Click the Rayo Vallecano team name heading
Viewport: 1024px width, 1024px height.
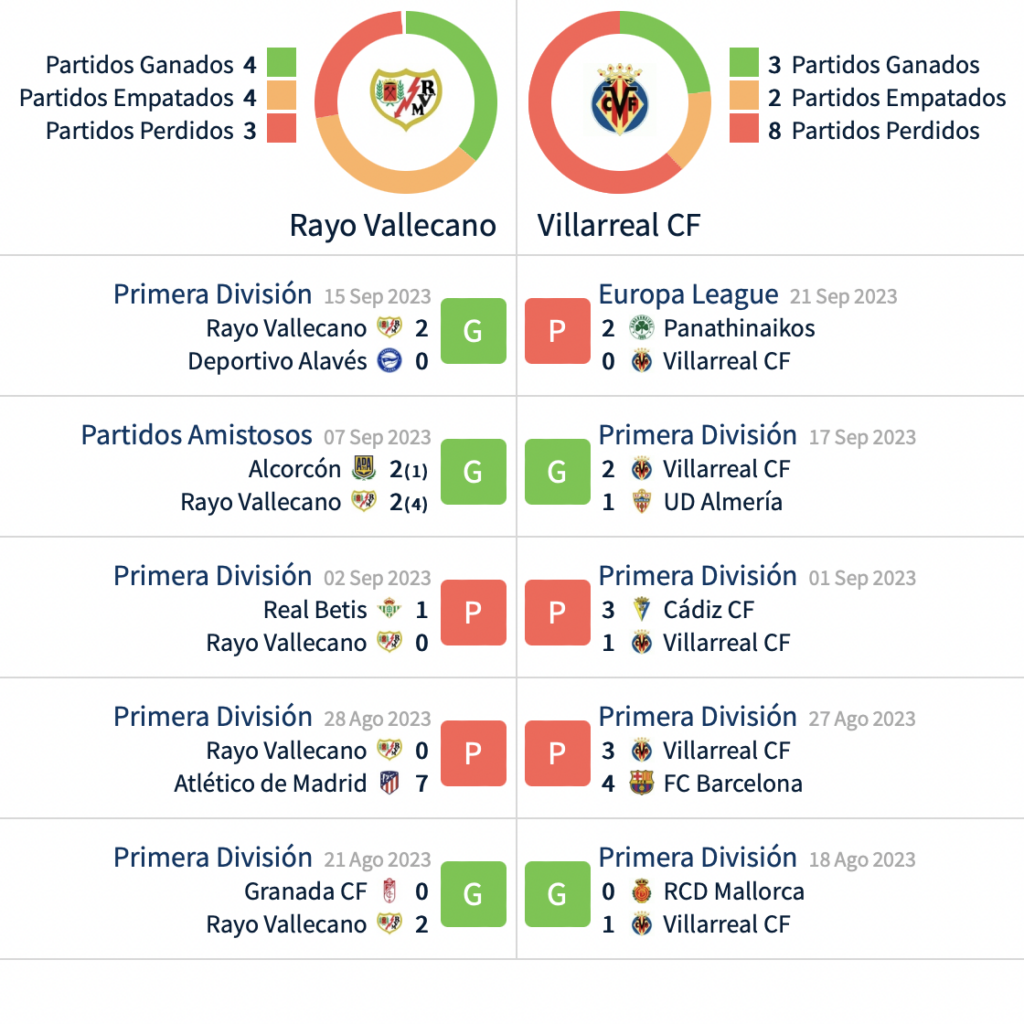393,225
